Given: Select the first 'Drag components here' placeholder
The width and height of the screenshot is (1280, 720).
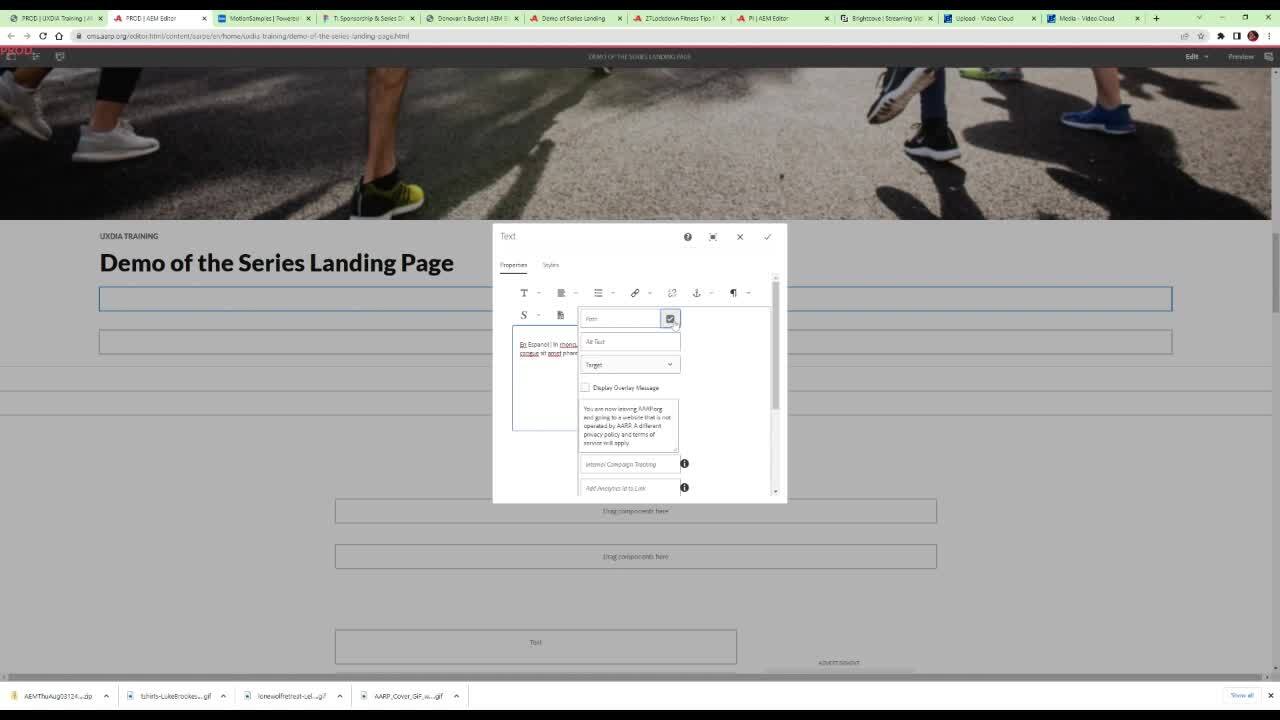Looking at the screenshot, I should pyautogui.click(x=635, y=511).
